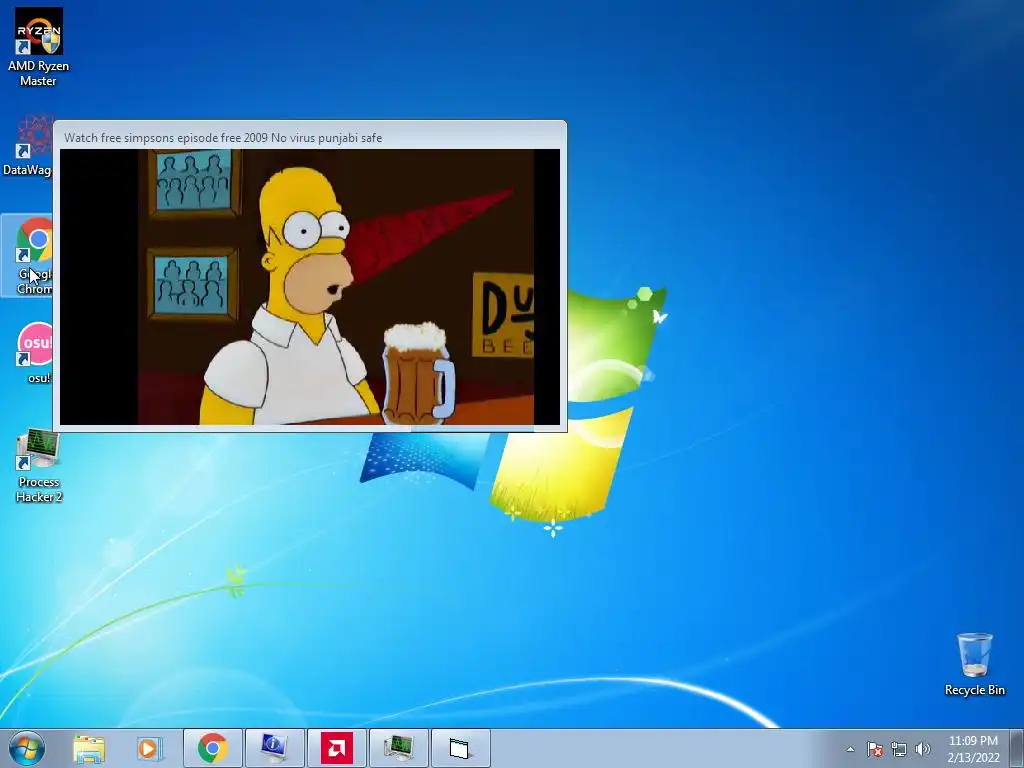
Task: Launch Google Chrome from the desktop shortcut
Action: [27, 255]
